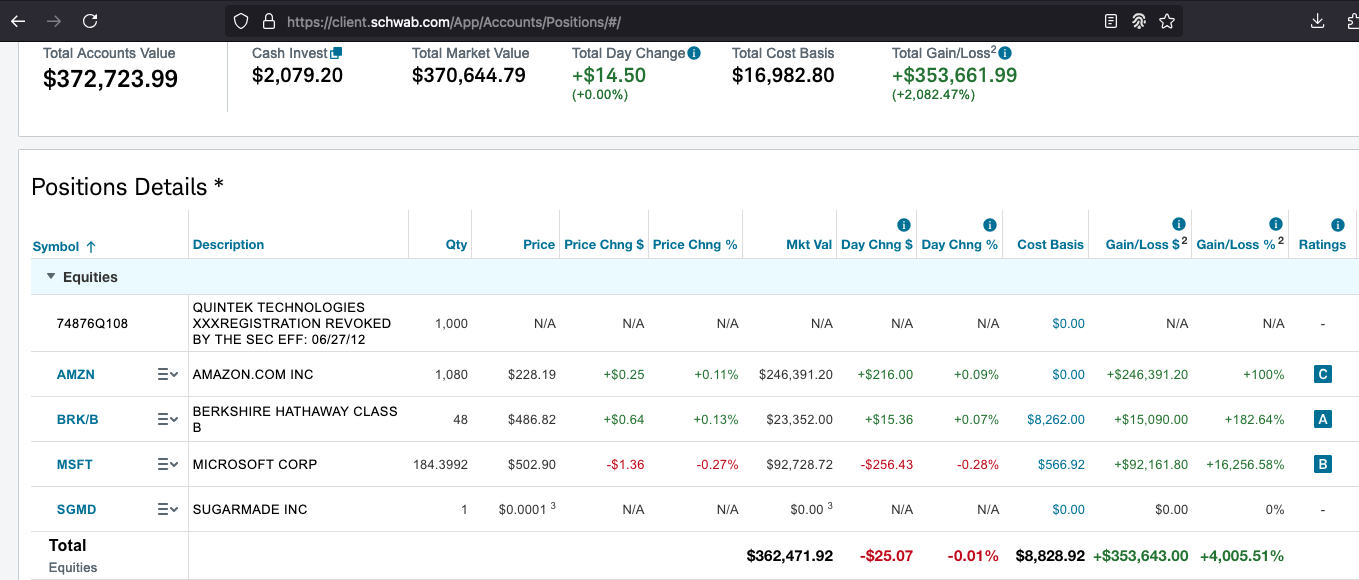Viewport: 1359px width, 580px height.
Task: Open the AMZN symbol link
Action: coord(76,375)
